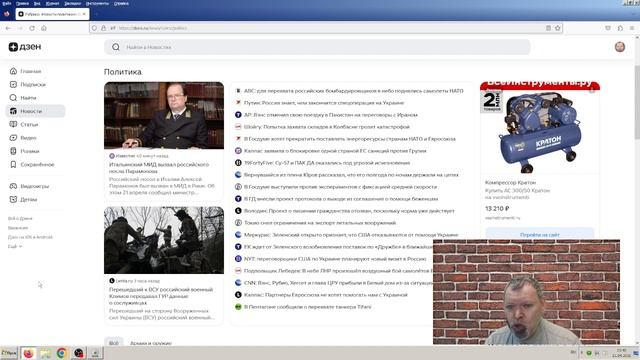Click browser back arrow
640x360 pixels.
pyautogui.click(x=8, y=28)
